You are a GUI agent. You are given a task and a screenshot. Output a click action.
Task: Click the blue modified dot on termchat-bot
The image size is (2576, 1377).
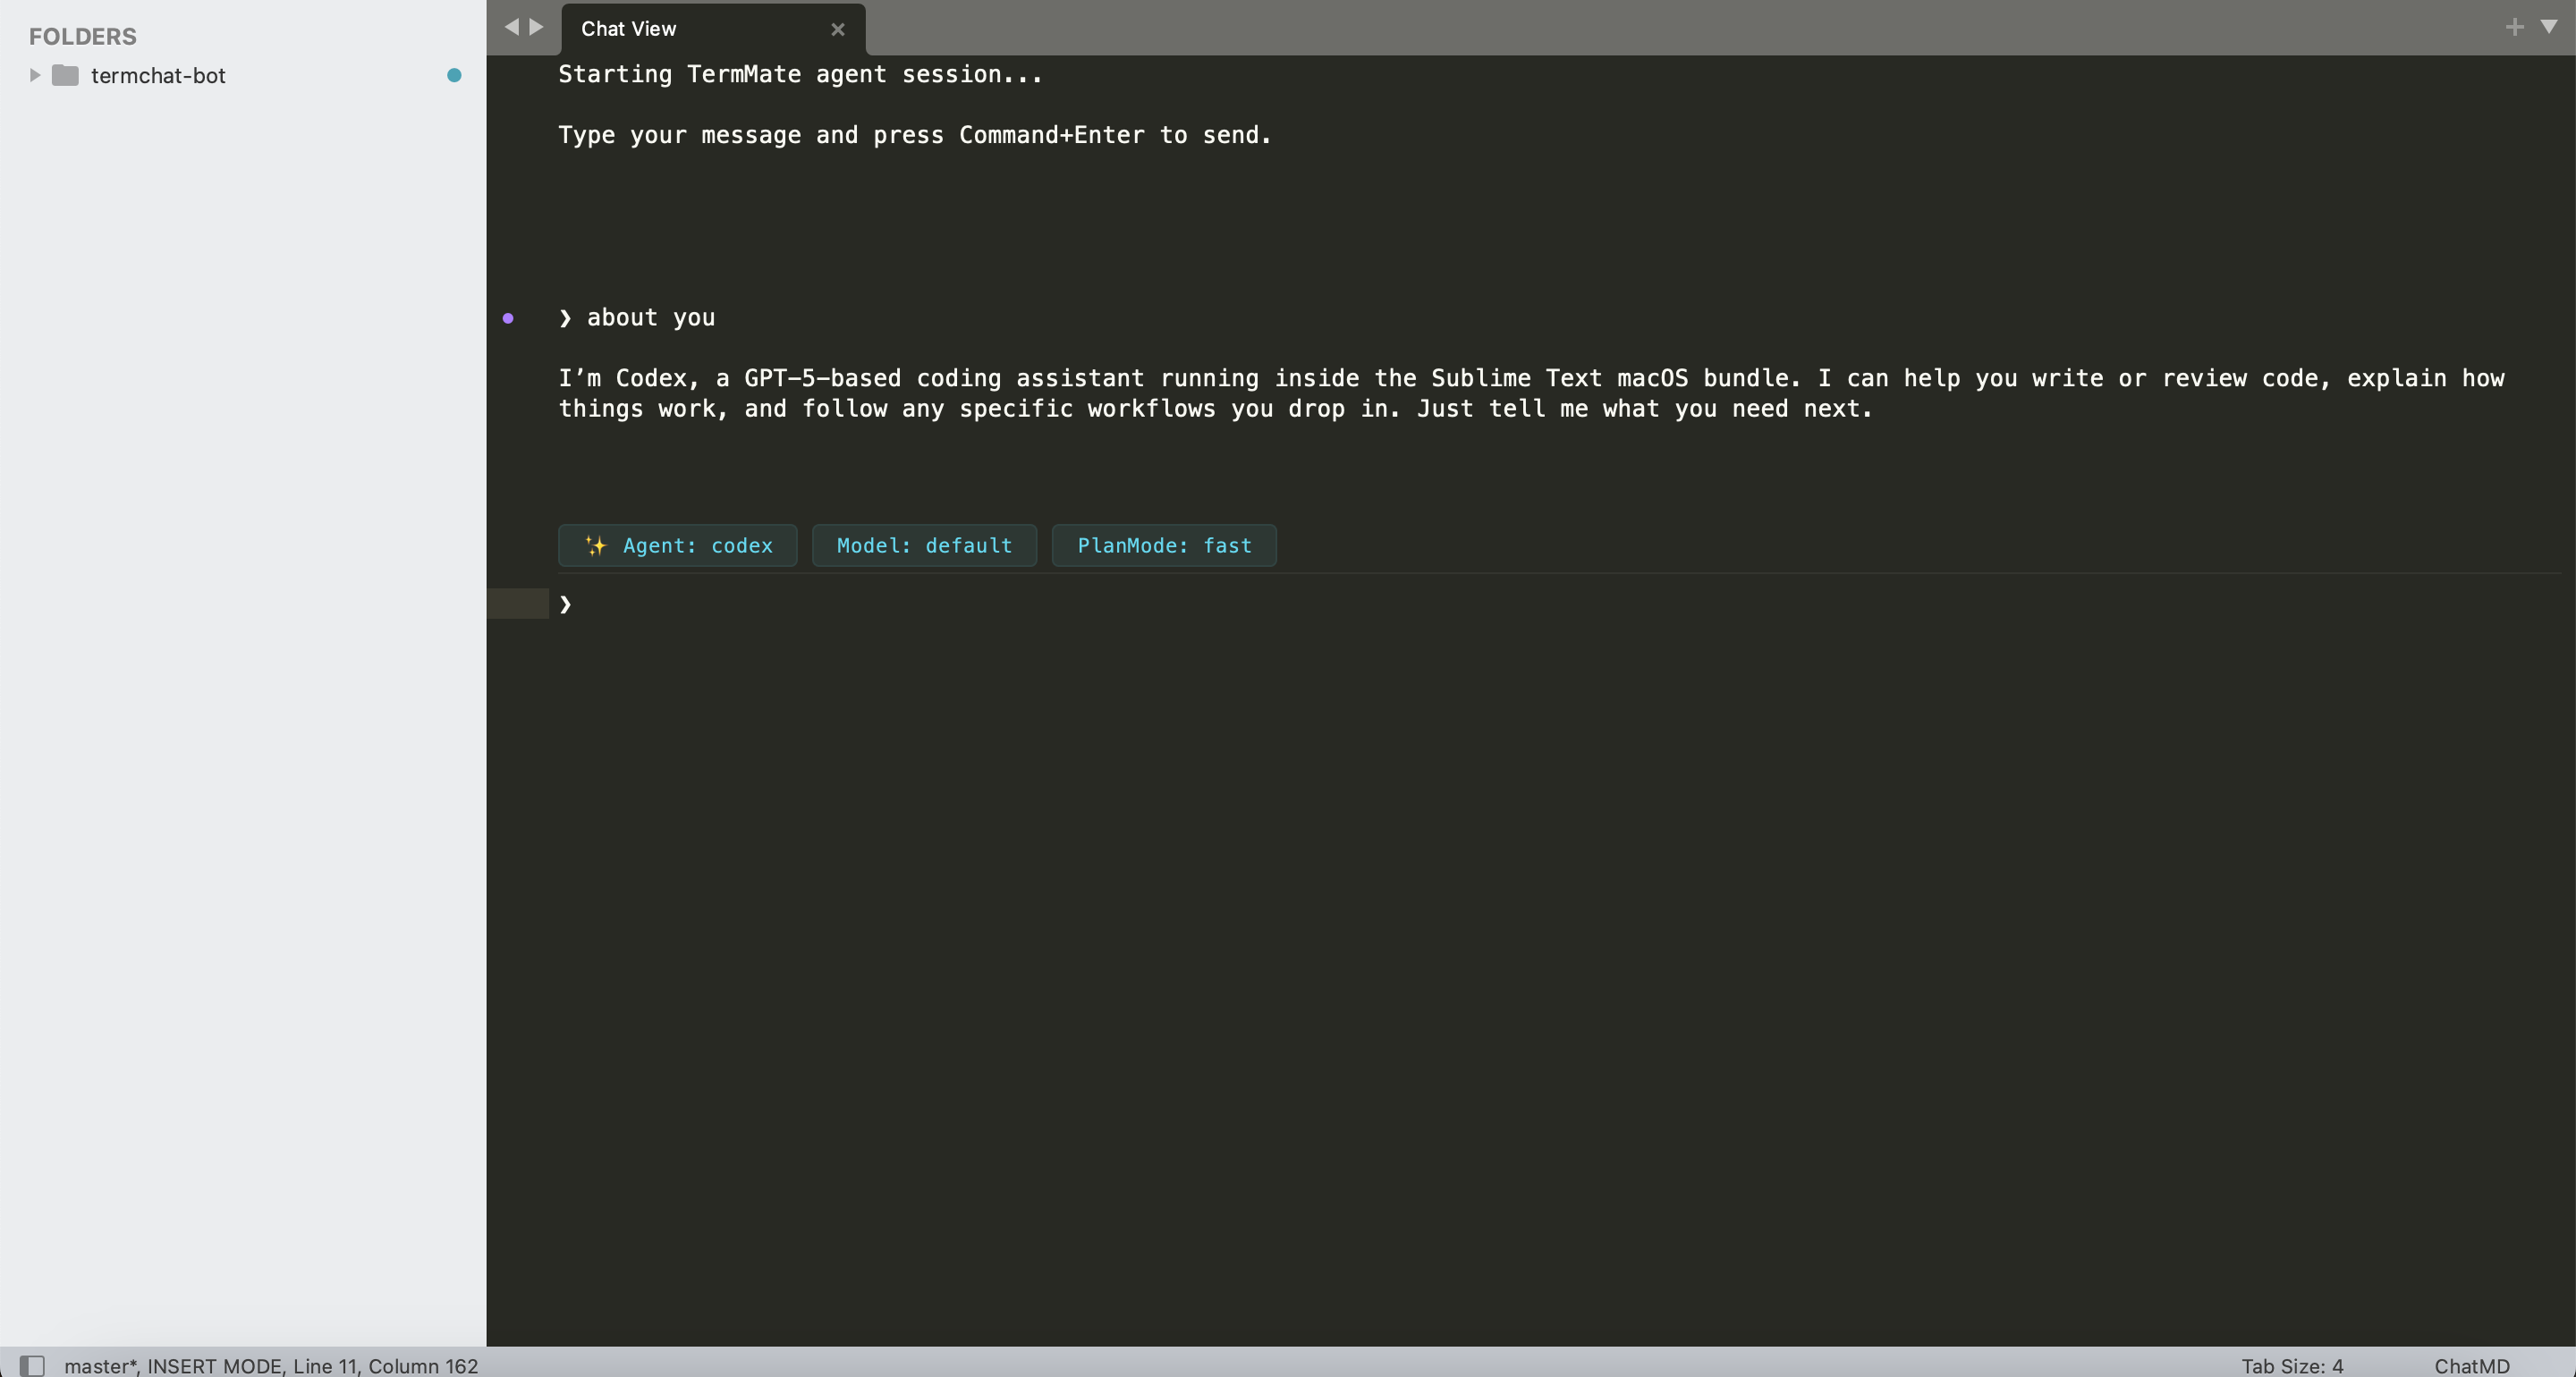(455, 75)
